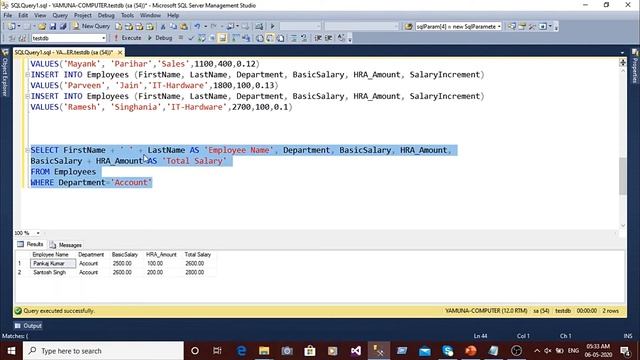This screenshot has width=640, height=360.
Task: Click the Increase Indent icon
Action: (328, 38)
